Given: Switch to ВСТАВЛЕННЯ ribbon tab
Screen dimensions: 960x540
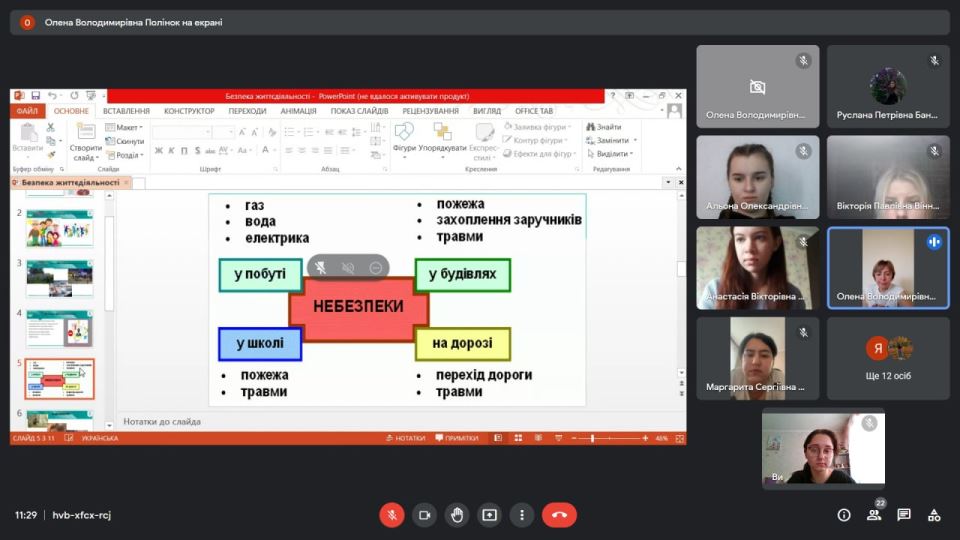Looking at the screenshot, I should tap(126, 111).
